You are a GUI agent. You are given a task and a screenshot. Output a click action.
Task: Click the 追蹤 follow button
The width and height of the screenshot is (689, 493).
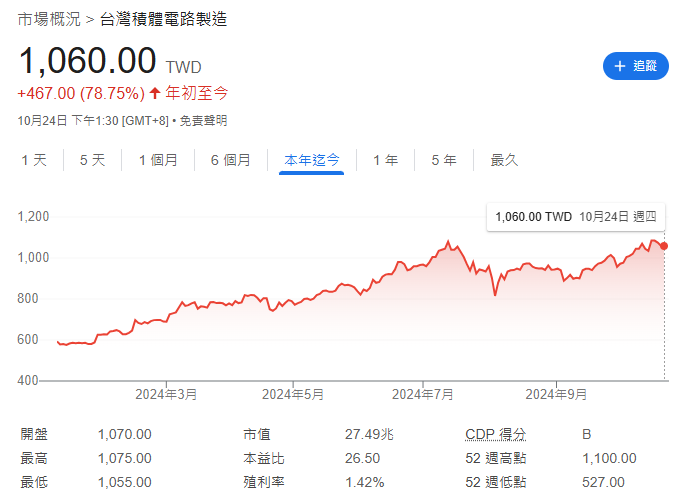pos(635,66)
